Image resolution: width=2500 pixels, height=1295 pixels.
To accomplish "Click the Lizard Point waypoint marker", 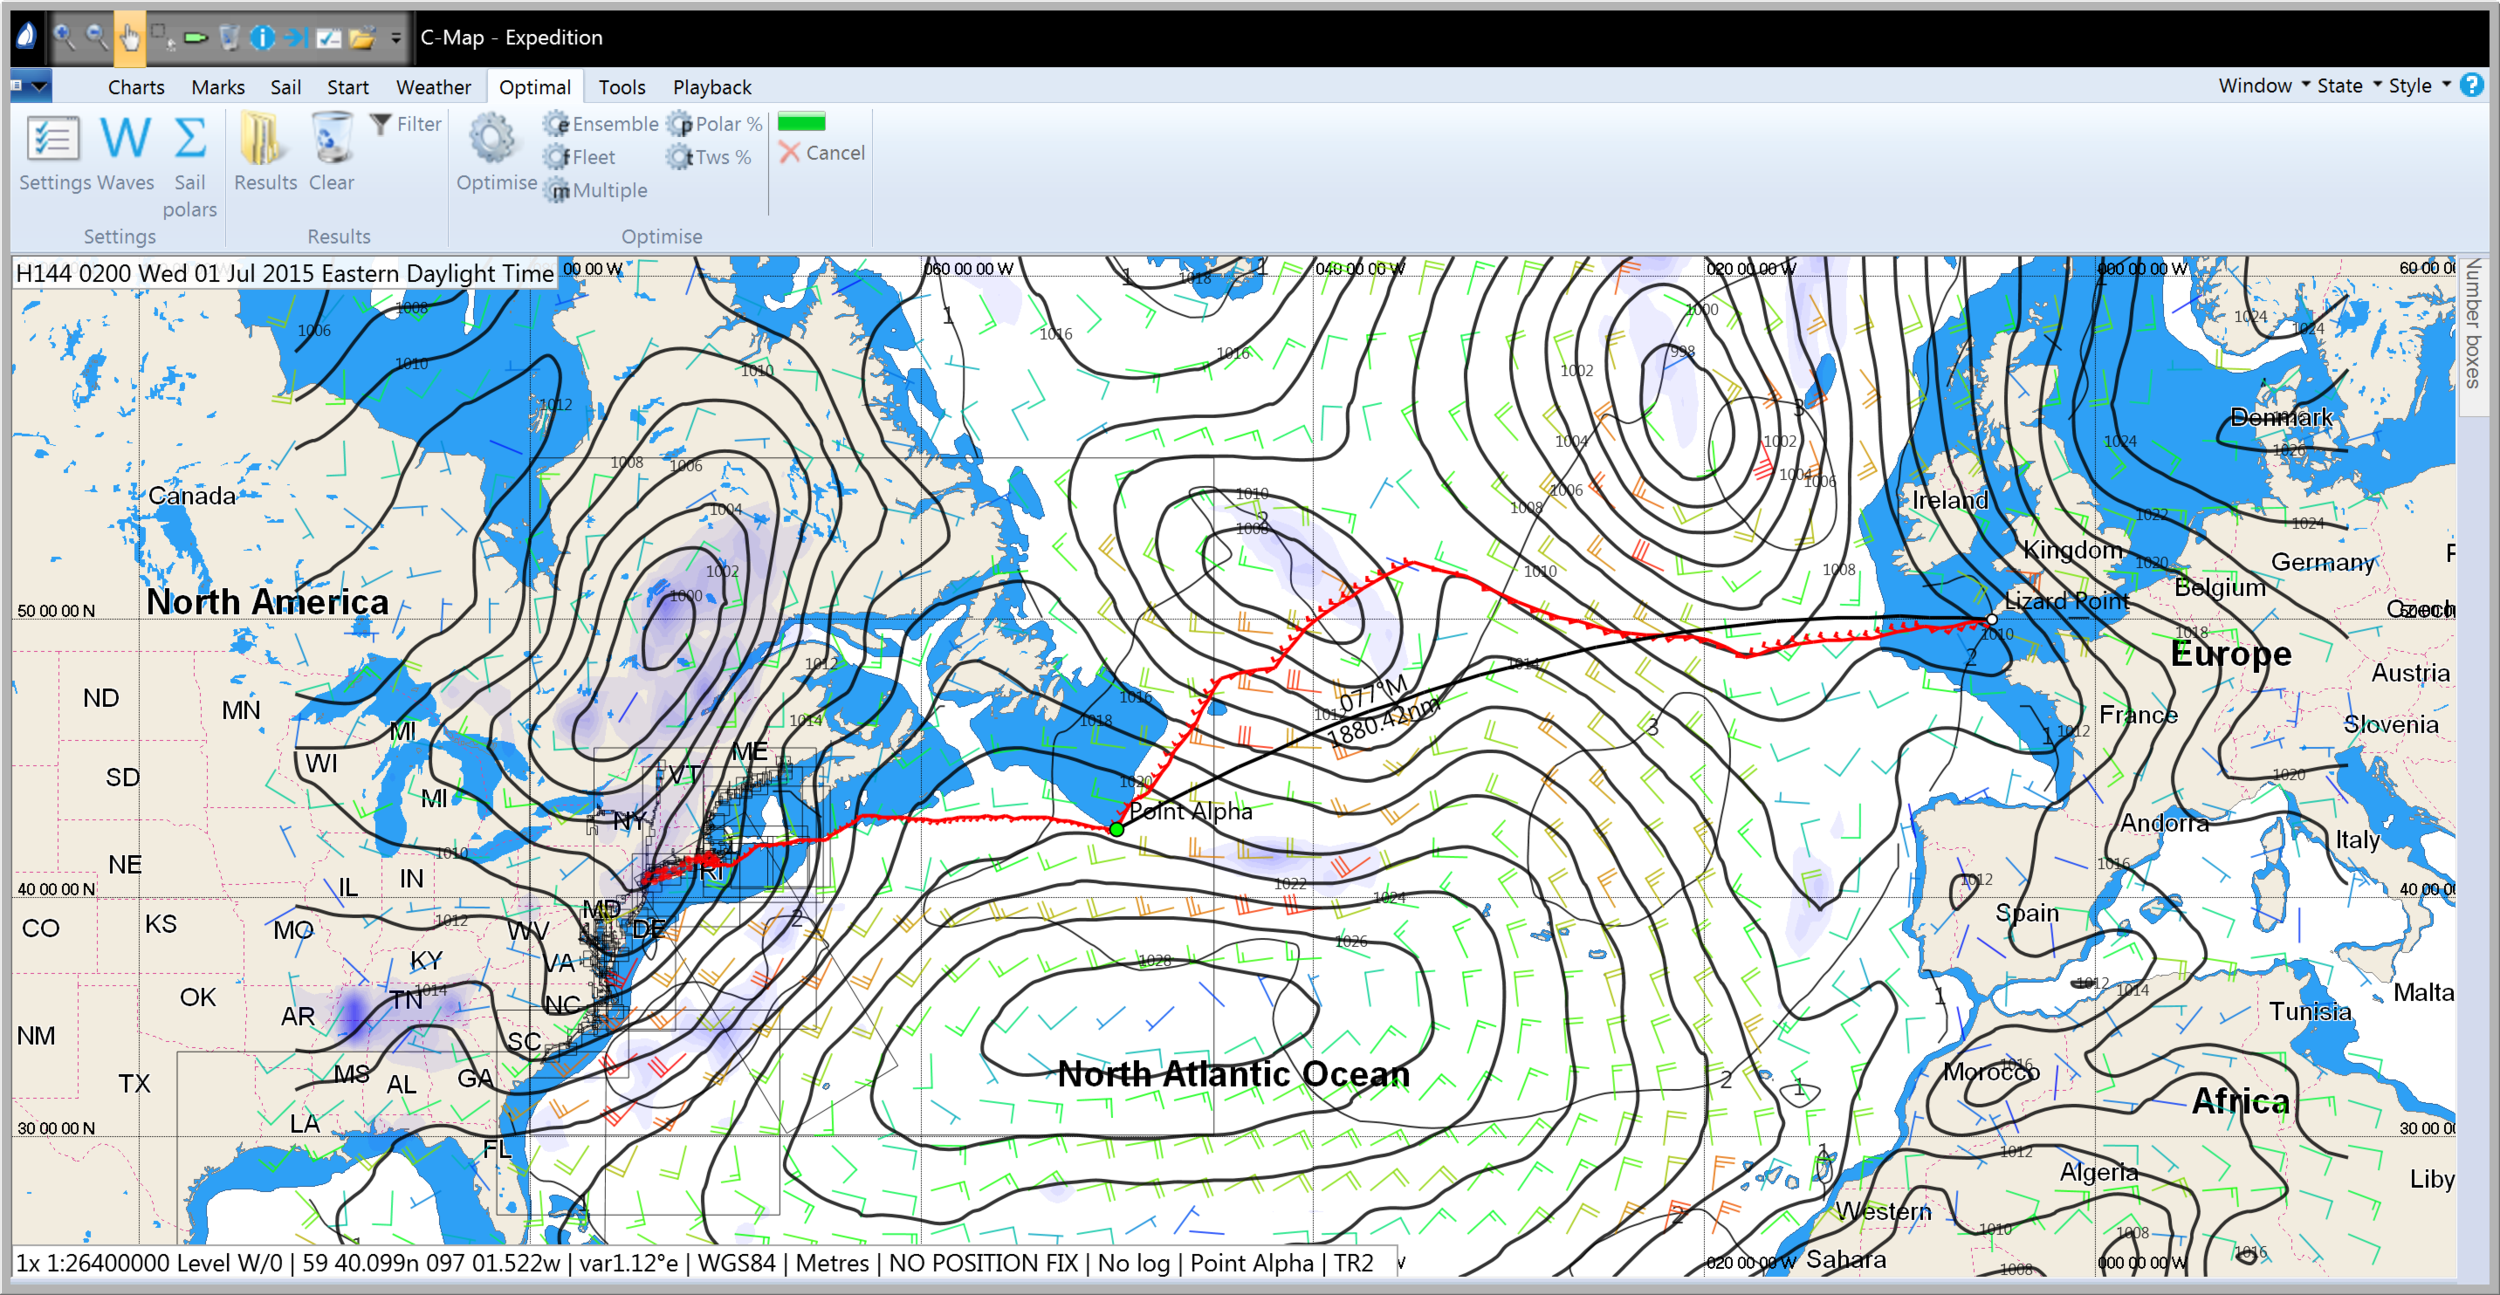I will tap(1992, 620).
